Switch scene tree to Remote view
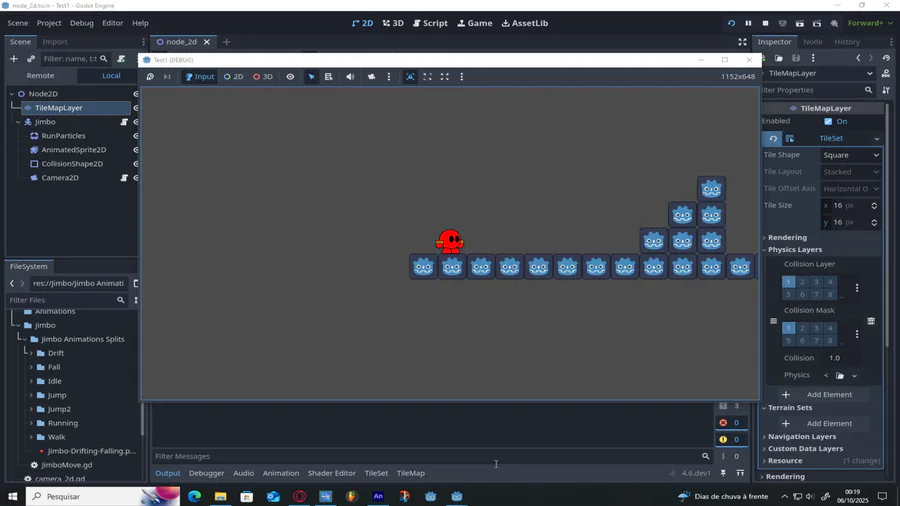This screenshot has width=900, height=506. (40, 76)
